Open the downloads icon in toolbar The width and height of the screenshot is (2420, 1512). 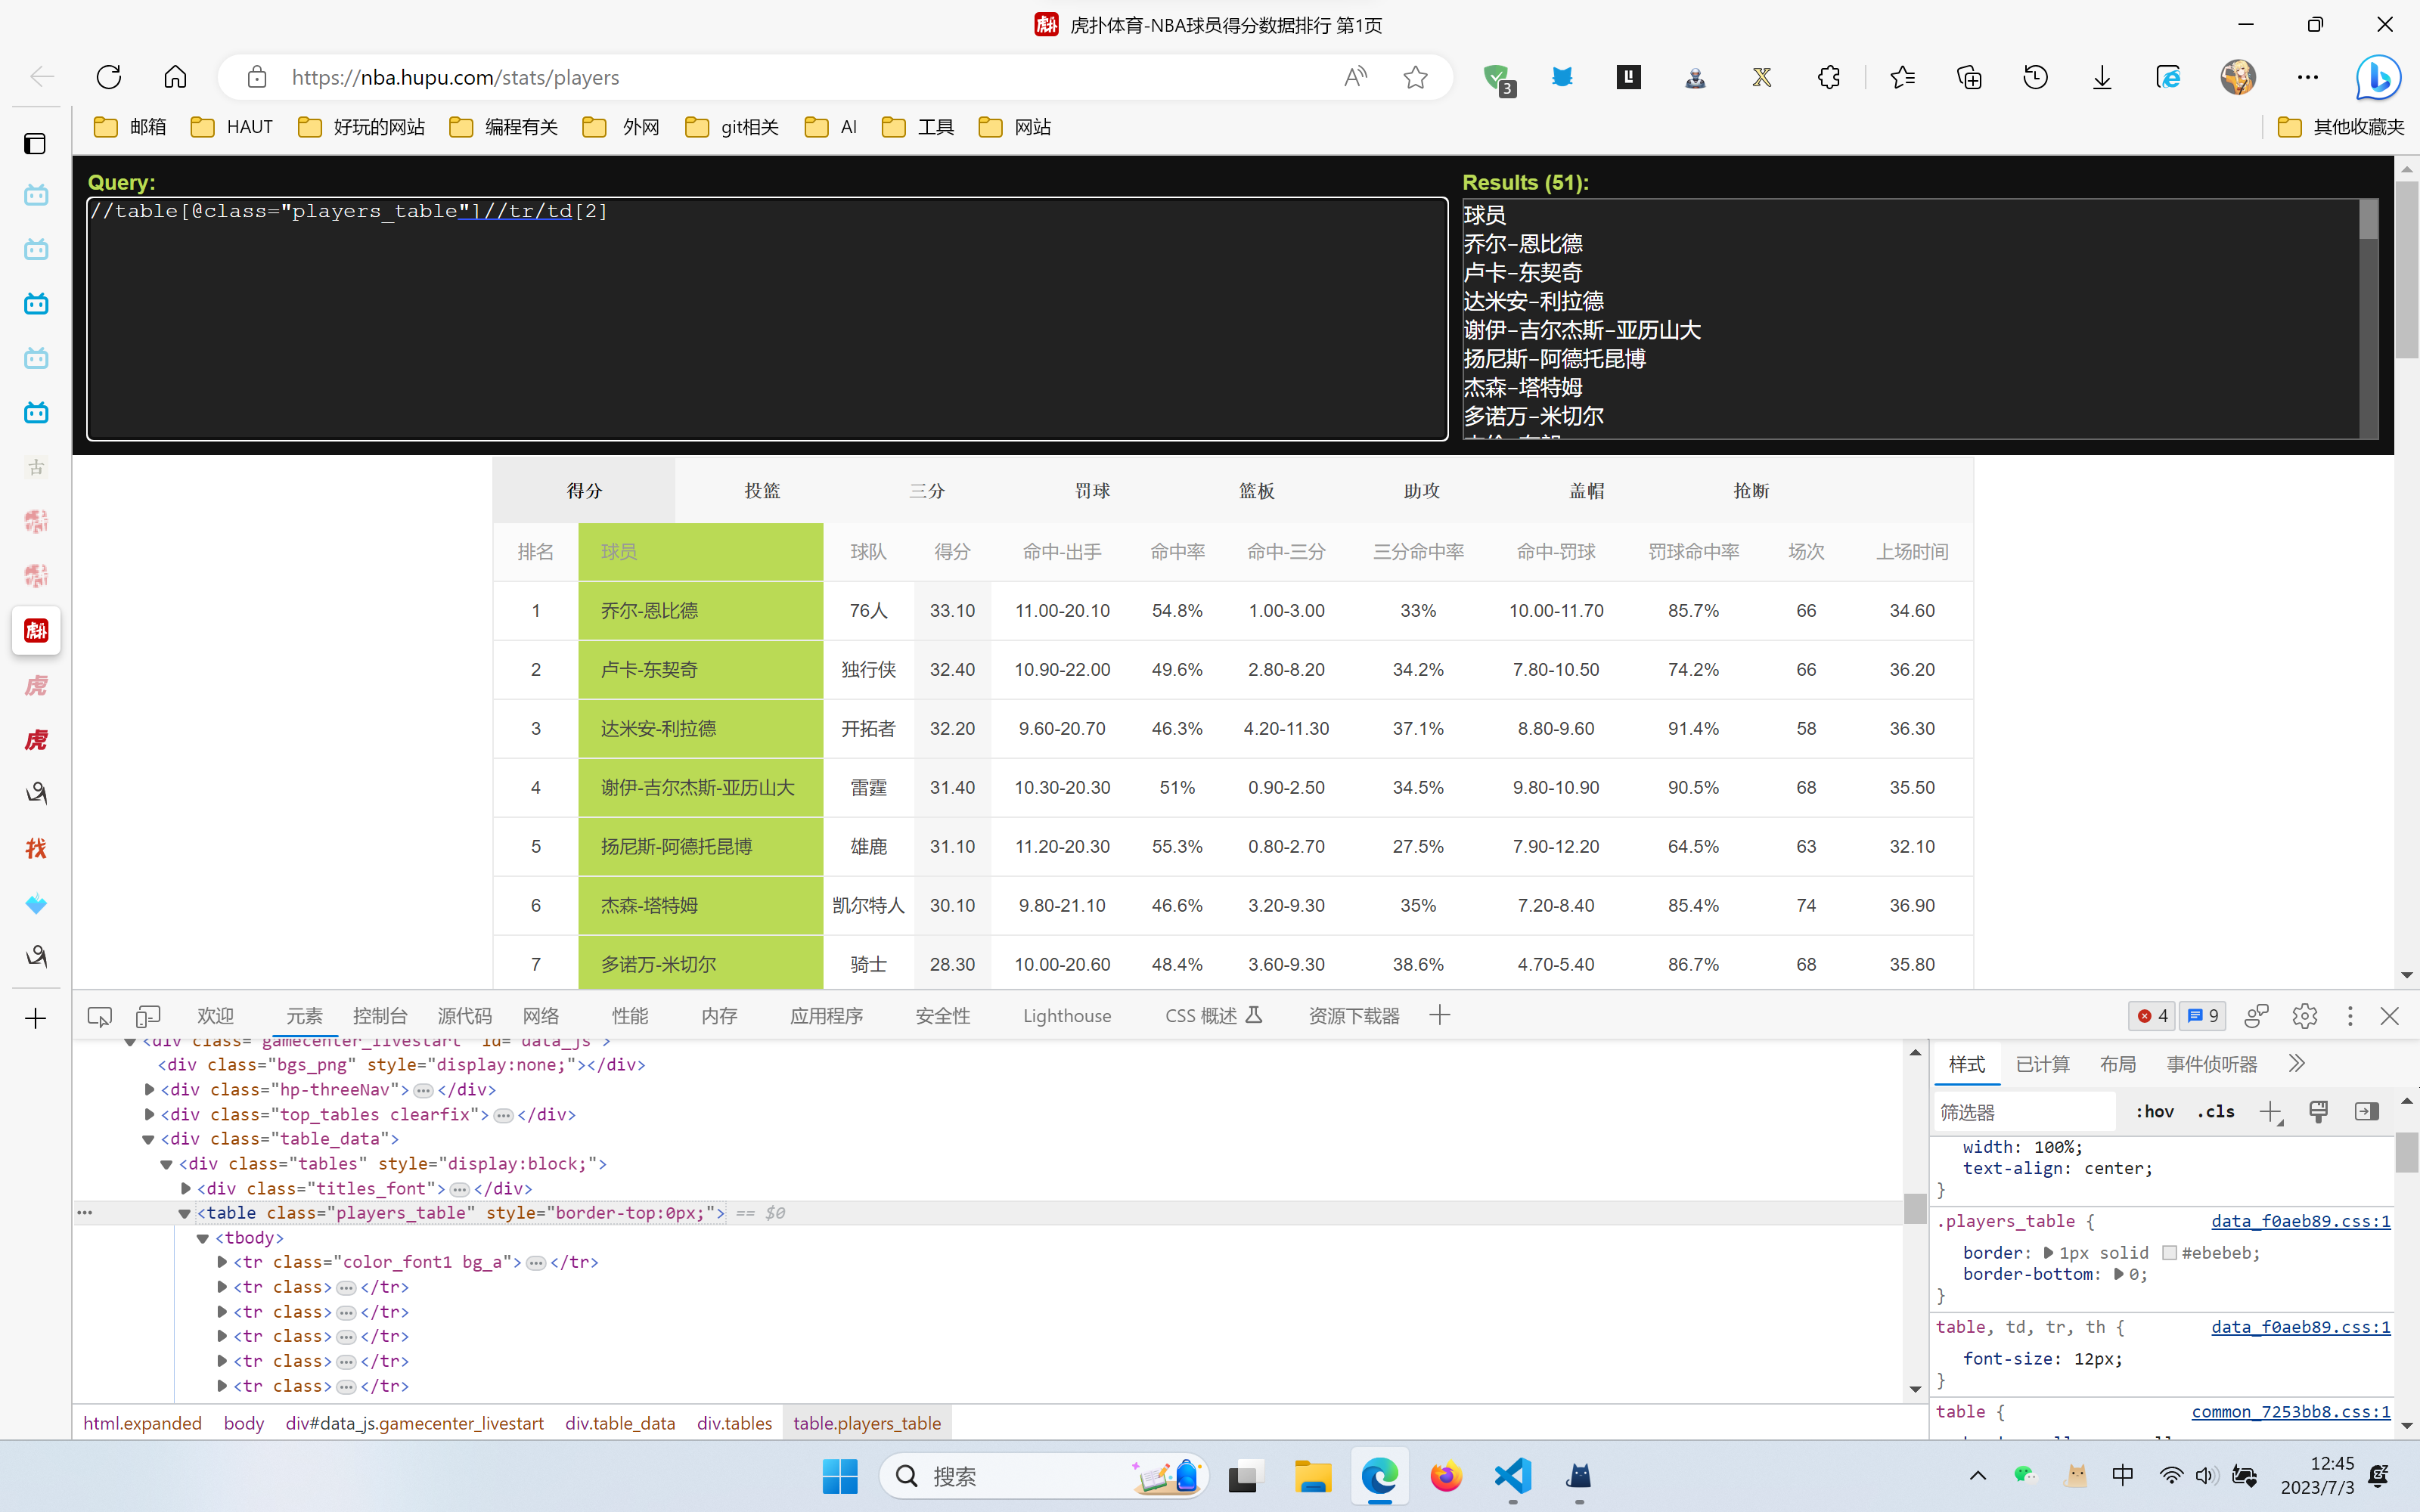pyautogui.click(x=2101, y=77)
